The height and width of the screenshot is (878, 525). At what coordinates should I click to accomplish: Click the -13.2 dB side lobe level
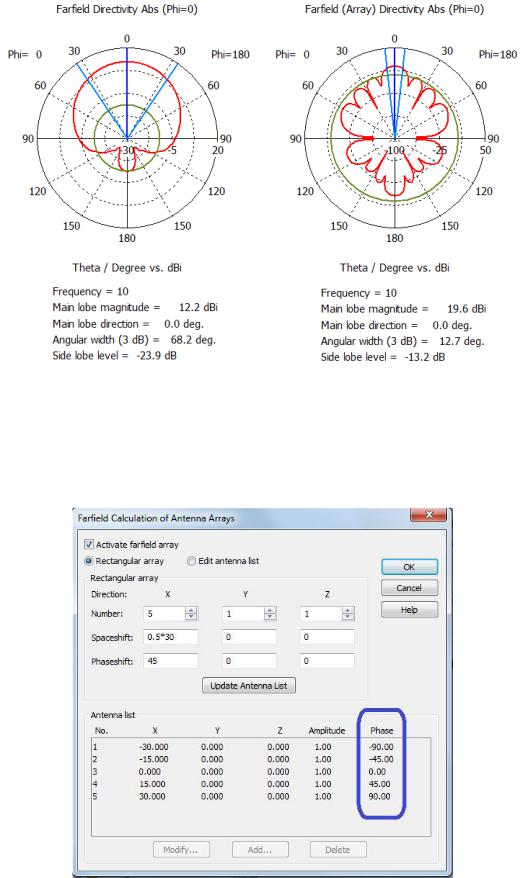tap(425, 357)
